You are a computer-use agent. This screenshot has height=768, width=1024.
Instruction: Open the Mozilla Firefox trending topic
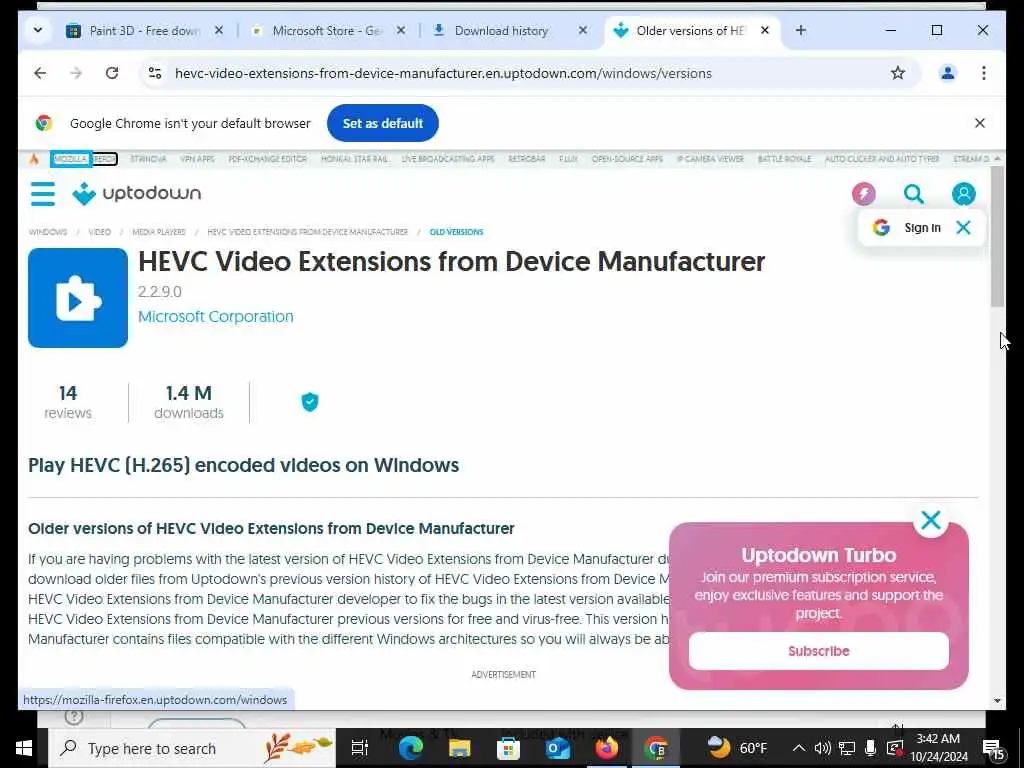[x=84, y=159]
